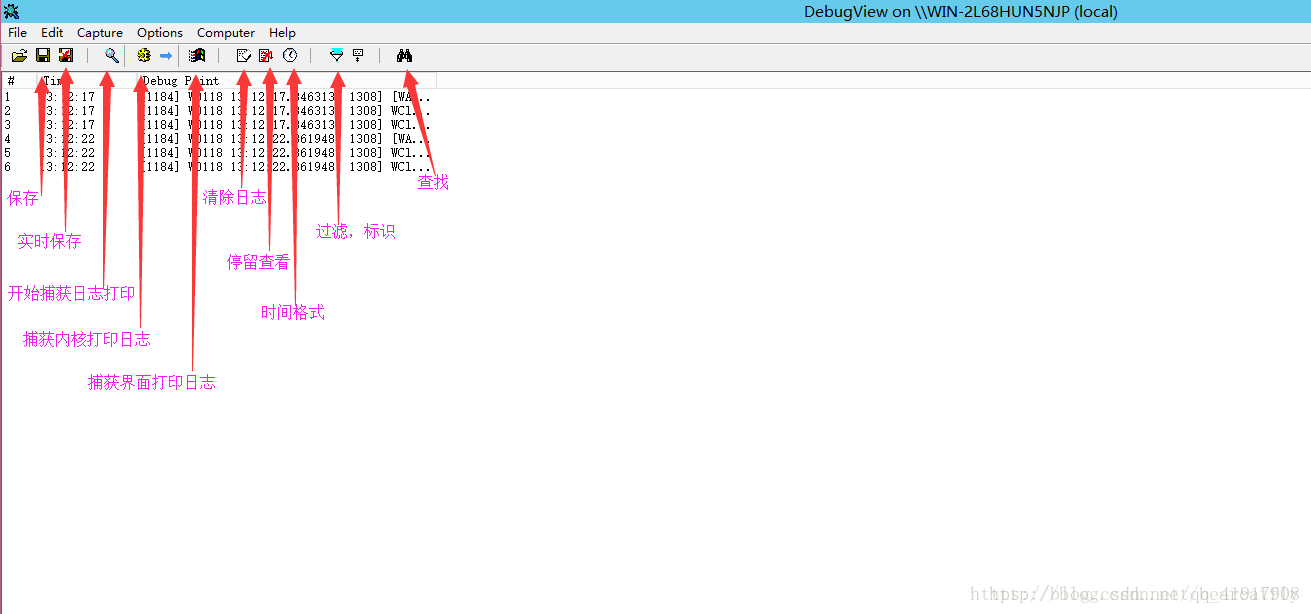The width and height of the screenshot is (1311, 614).
Task: Click the # column header
Action: click(19, 81)
